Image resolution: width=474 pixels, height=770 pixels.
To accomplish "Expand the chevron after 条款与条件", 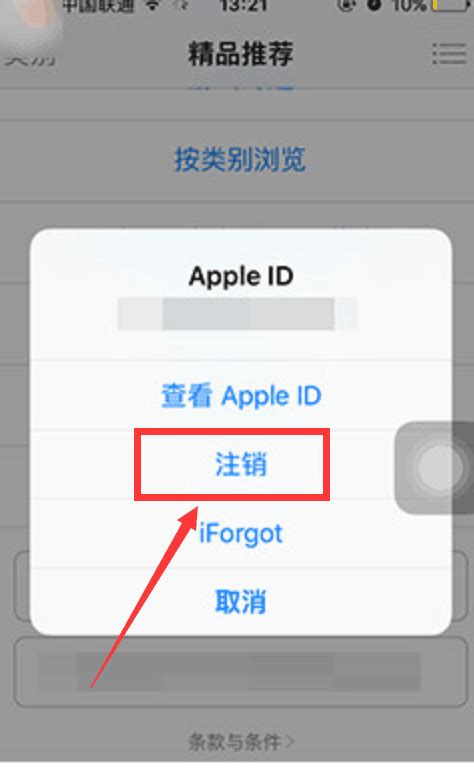I will (289, 742).
